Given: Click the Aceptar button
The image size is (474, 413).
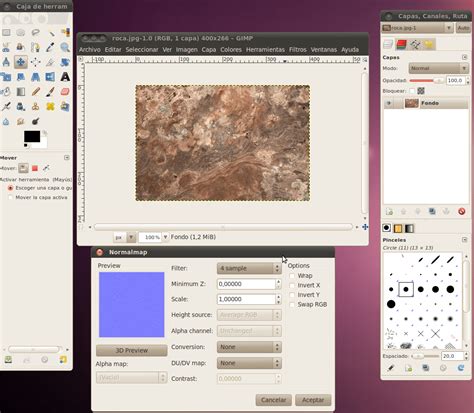Looking at the screenshot, I should click(x=313, y=400).
